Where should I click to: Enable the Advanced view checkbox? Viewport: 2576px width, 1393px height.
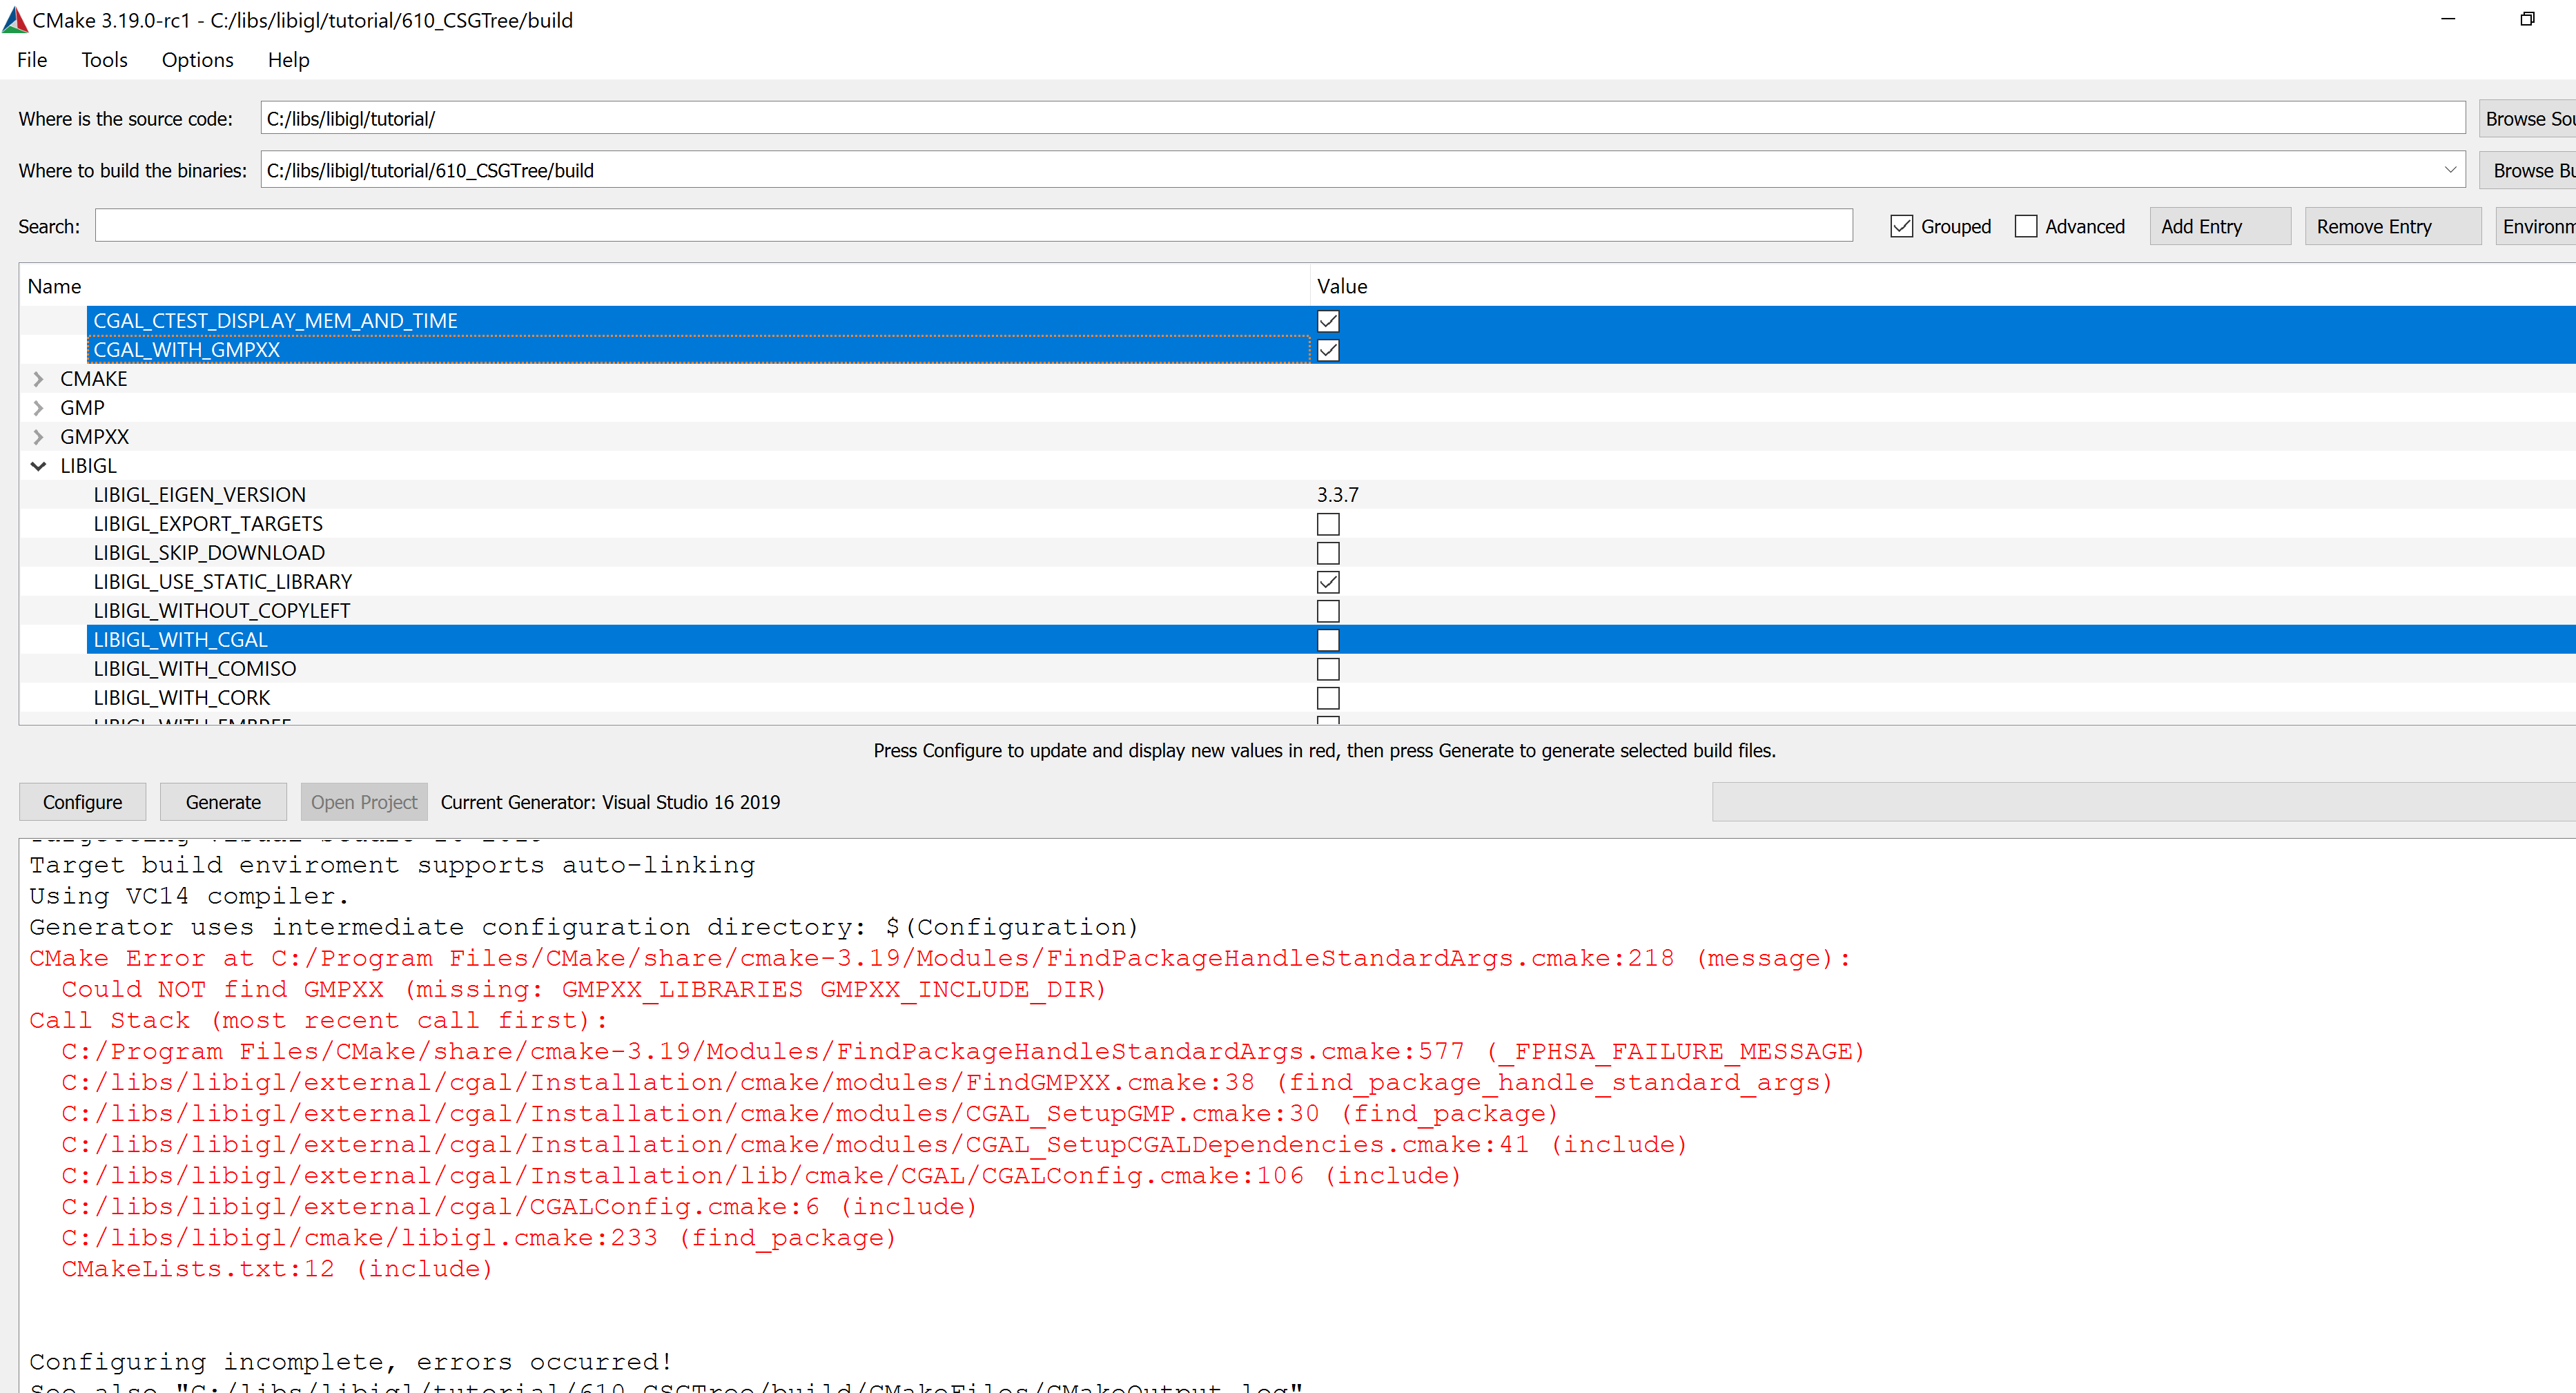[2026, 226]
